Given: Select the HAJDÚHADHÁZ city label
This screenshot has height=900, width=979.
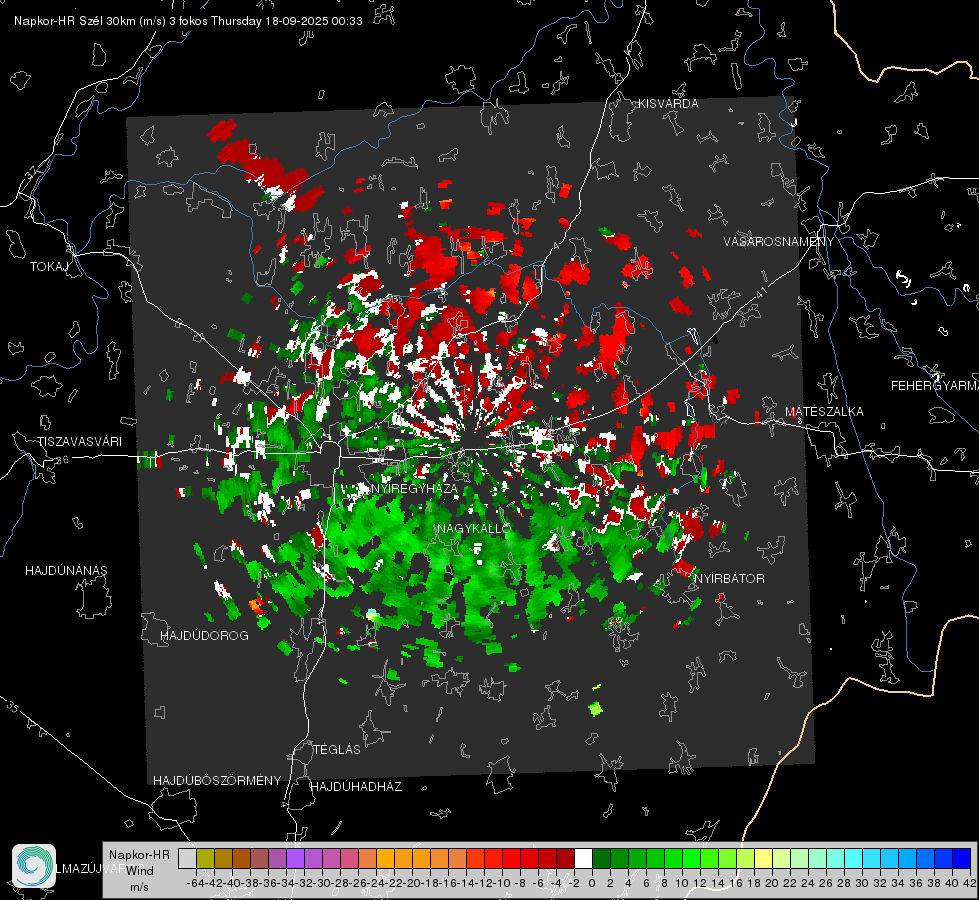Looking at the screenshot, I should click(x=356, y=786).
